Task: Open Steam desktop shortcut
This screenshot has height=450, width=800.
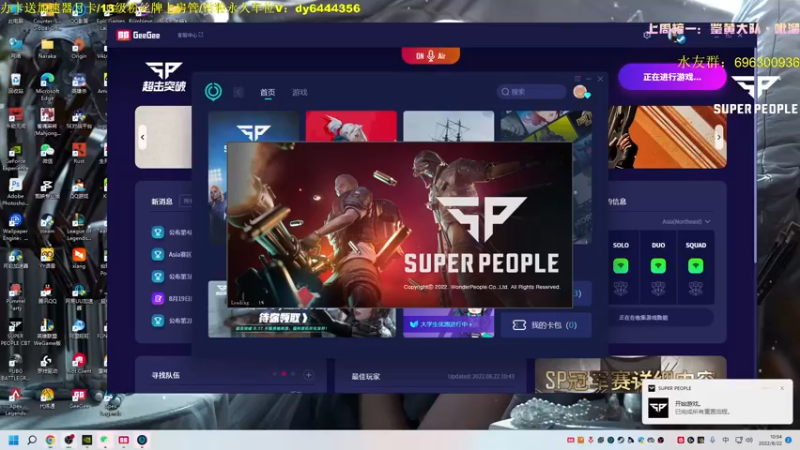Action: pyautogui.click(x=47, y=223)
